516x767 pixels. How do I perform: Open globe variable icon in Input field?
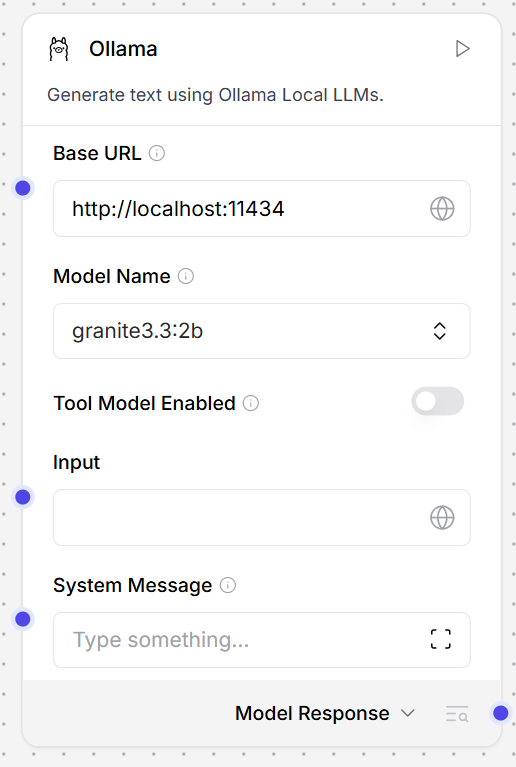pyautogui.click(x=442, y=518)
